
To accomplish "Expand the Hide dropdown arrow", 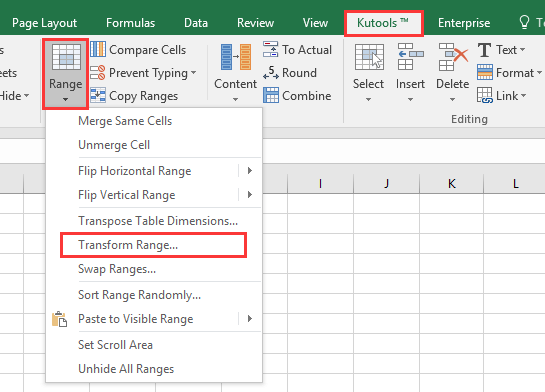I will (26, 96).
